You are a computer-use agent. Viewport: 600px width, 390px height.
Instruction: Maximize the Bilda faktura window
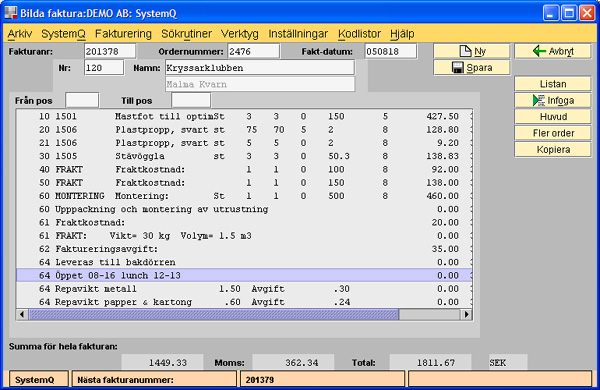[569, 13]
